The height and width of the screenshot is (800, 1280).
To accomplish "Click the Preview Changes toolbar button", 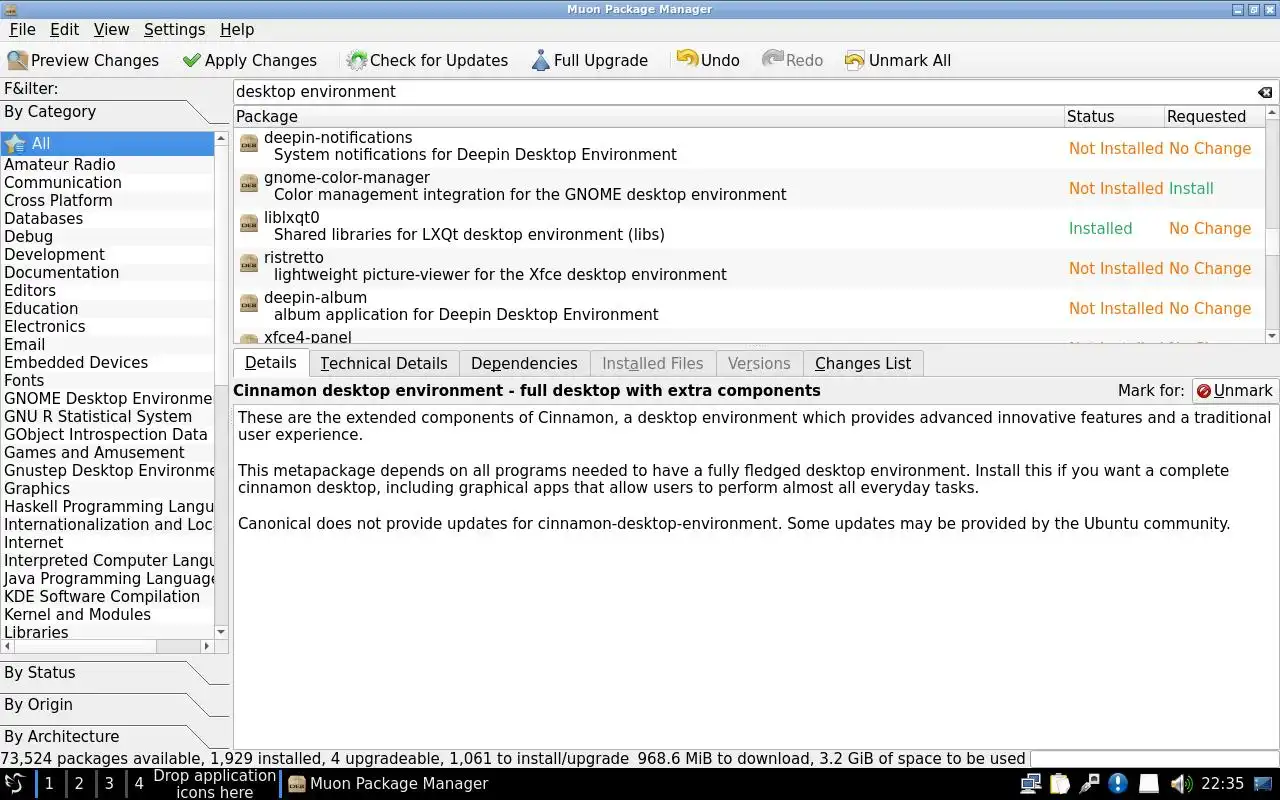I will (x=83, y=60).
